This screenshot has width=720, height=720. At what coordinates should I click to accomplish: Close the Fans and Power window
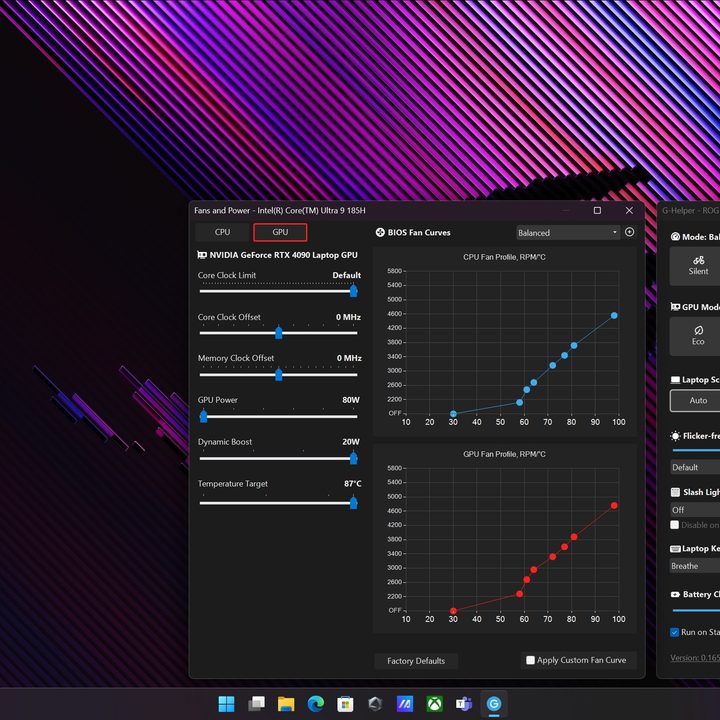pos(629,210)
